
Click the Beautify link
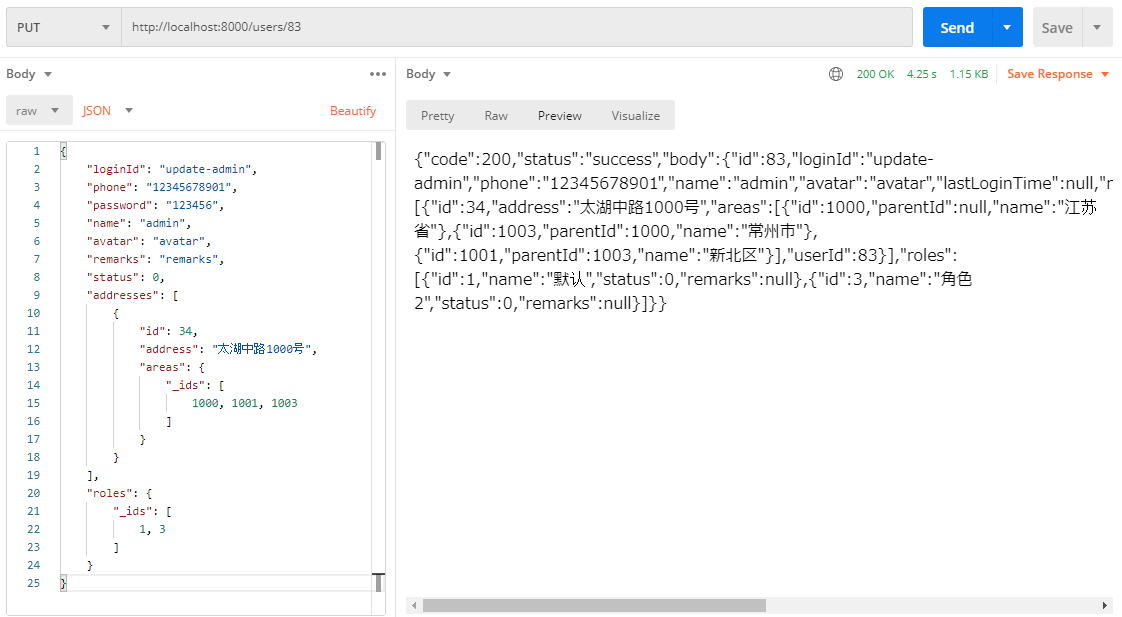click(x=353, y=111)
